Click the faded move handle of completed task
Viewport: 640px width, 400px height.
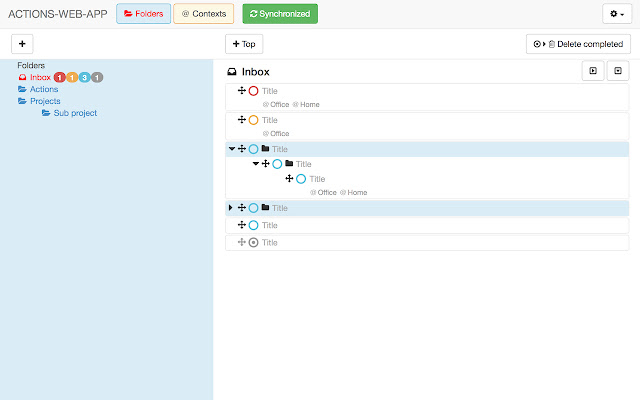click(x=242, y=242)
